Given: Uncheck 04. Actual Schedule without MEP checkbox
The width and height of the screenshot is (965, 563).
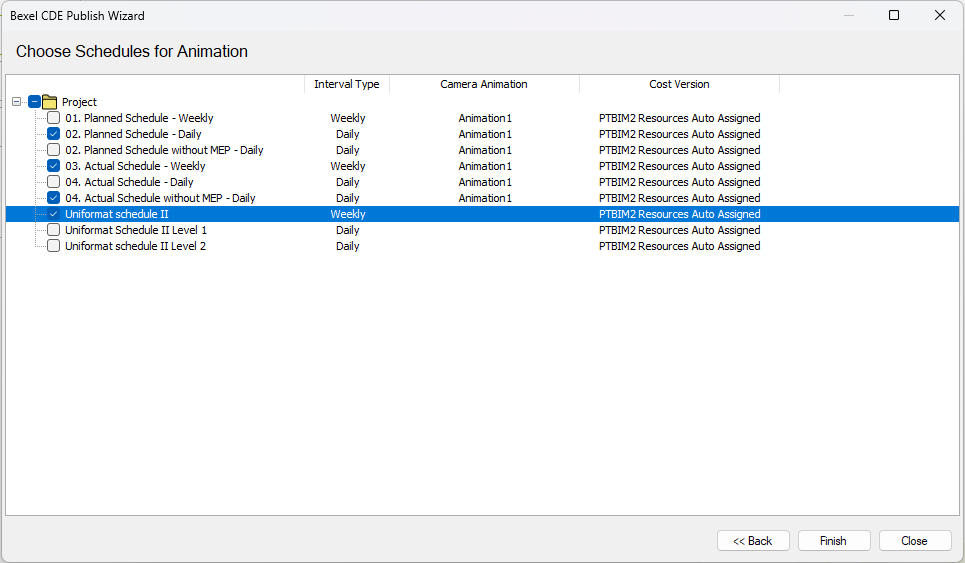Looking at the screenshot, I should click(x=54, y=198).
